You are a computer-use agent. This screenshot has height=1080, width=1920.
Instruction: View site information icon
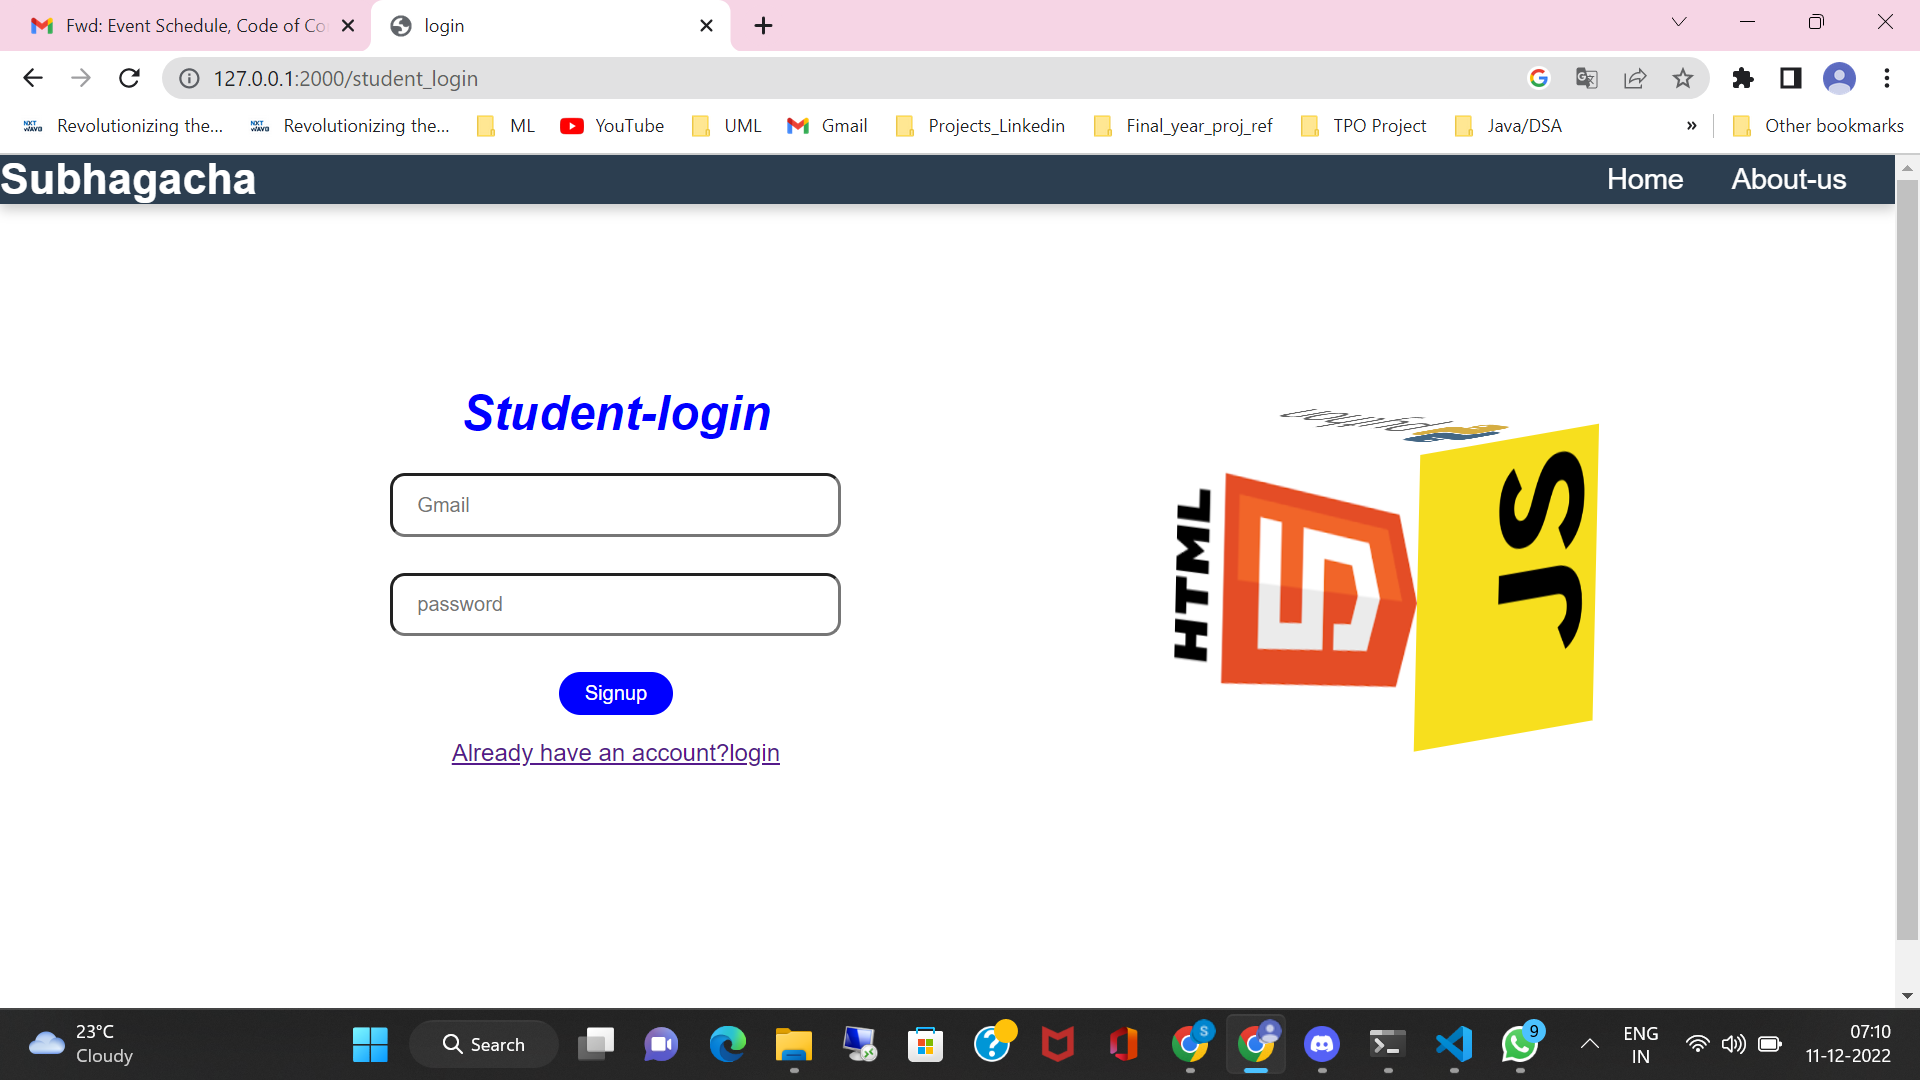click(x=189, y=78)
